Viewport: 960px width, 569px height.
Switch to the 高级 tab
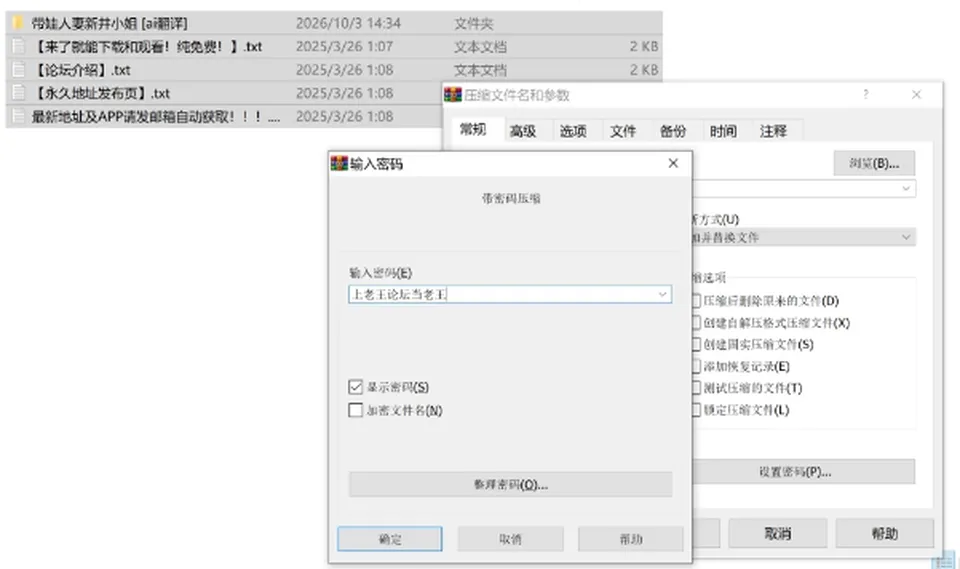[523, 131]
